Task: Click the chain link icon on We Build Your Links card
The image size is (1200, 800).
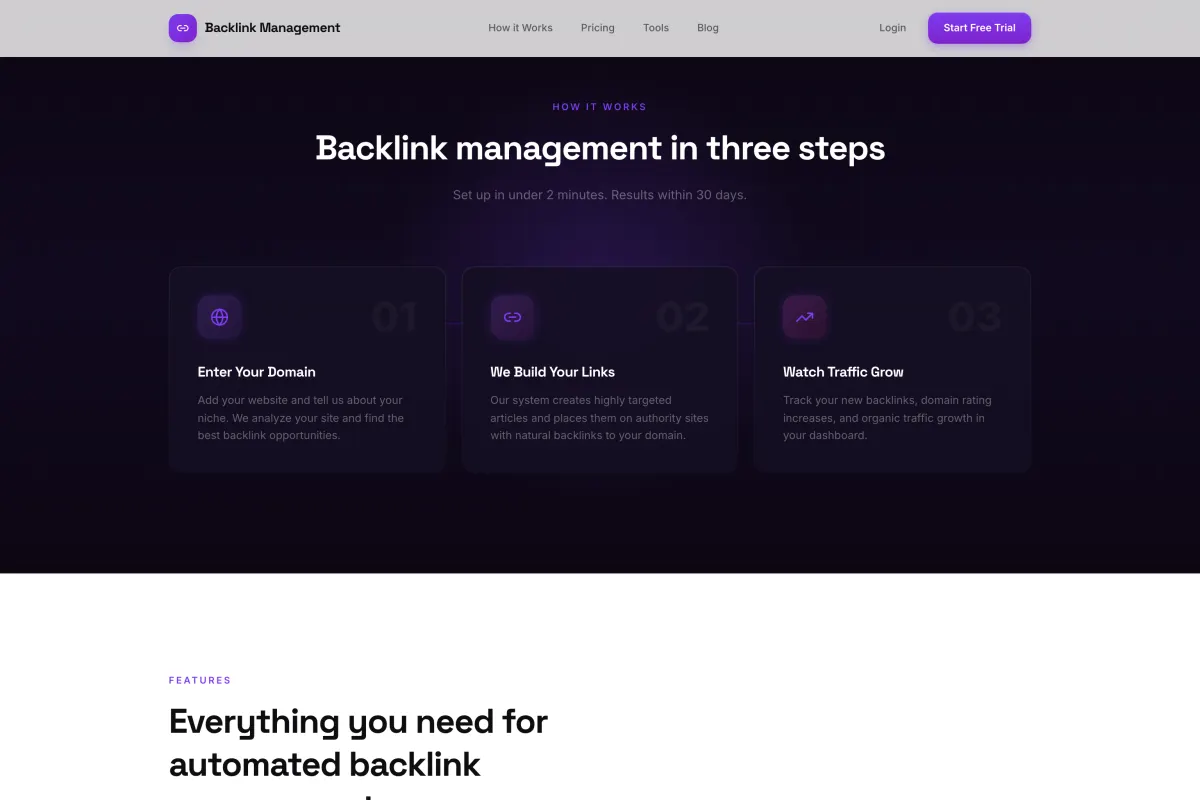Action: (x=512, y=317)
